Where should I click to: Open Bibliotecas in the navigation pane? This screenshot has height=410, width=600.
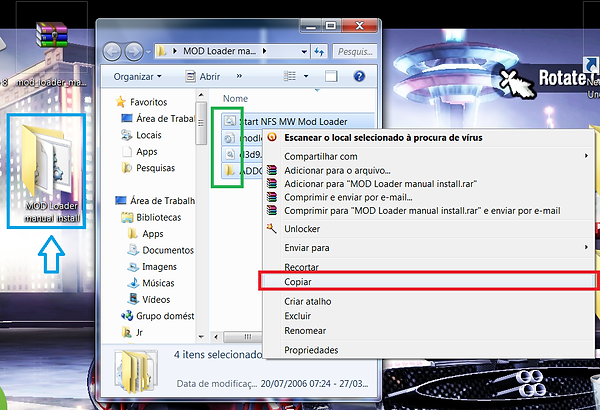point(151,217)
